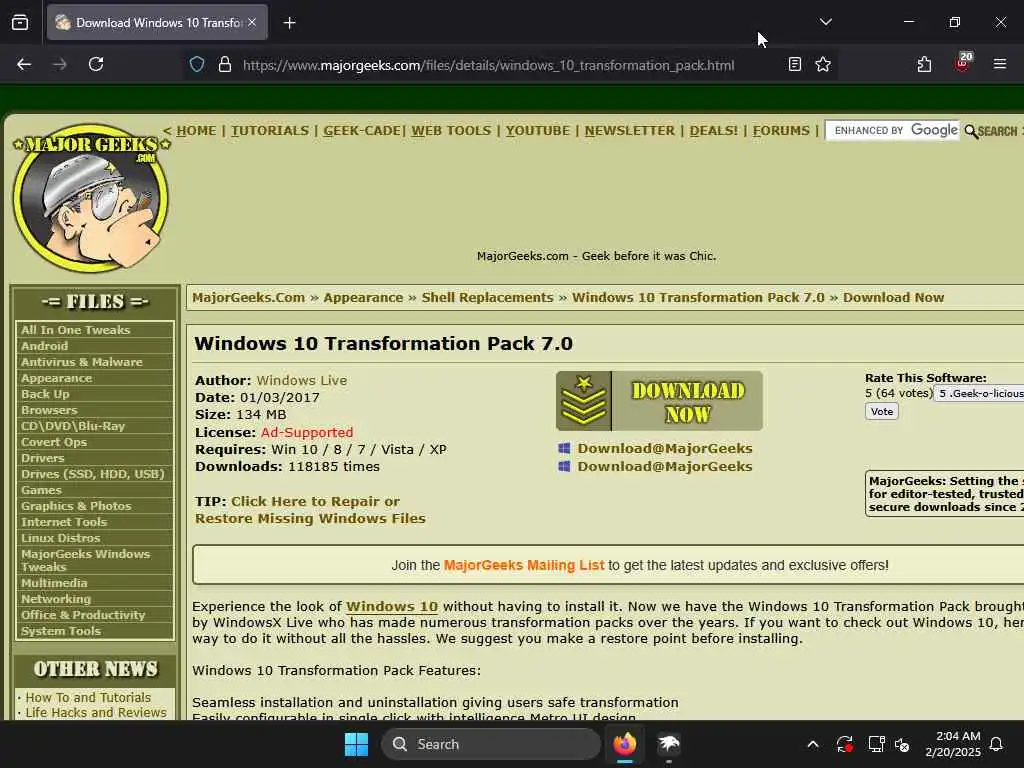
Task: Click the big Download Now banner
Action: 659,401
